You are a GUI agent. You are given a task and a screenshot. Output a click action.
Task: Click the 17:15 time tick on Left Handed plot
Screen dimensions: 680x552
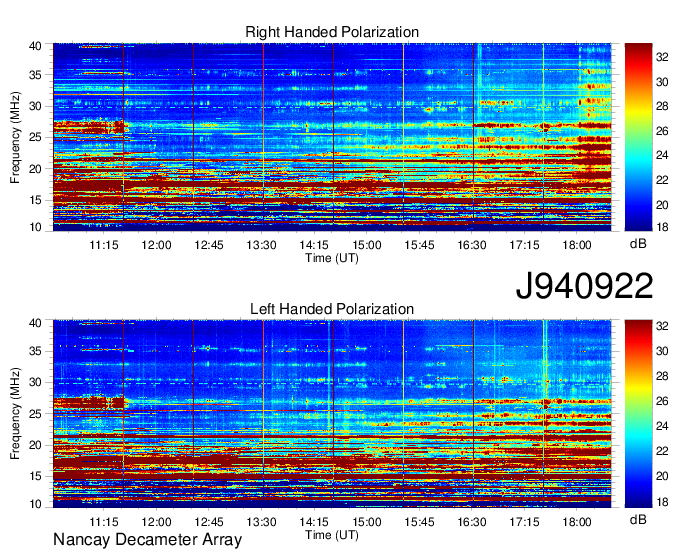pos(524,522)
